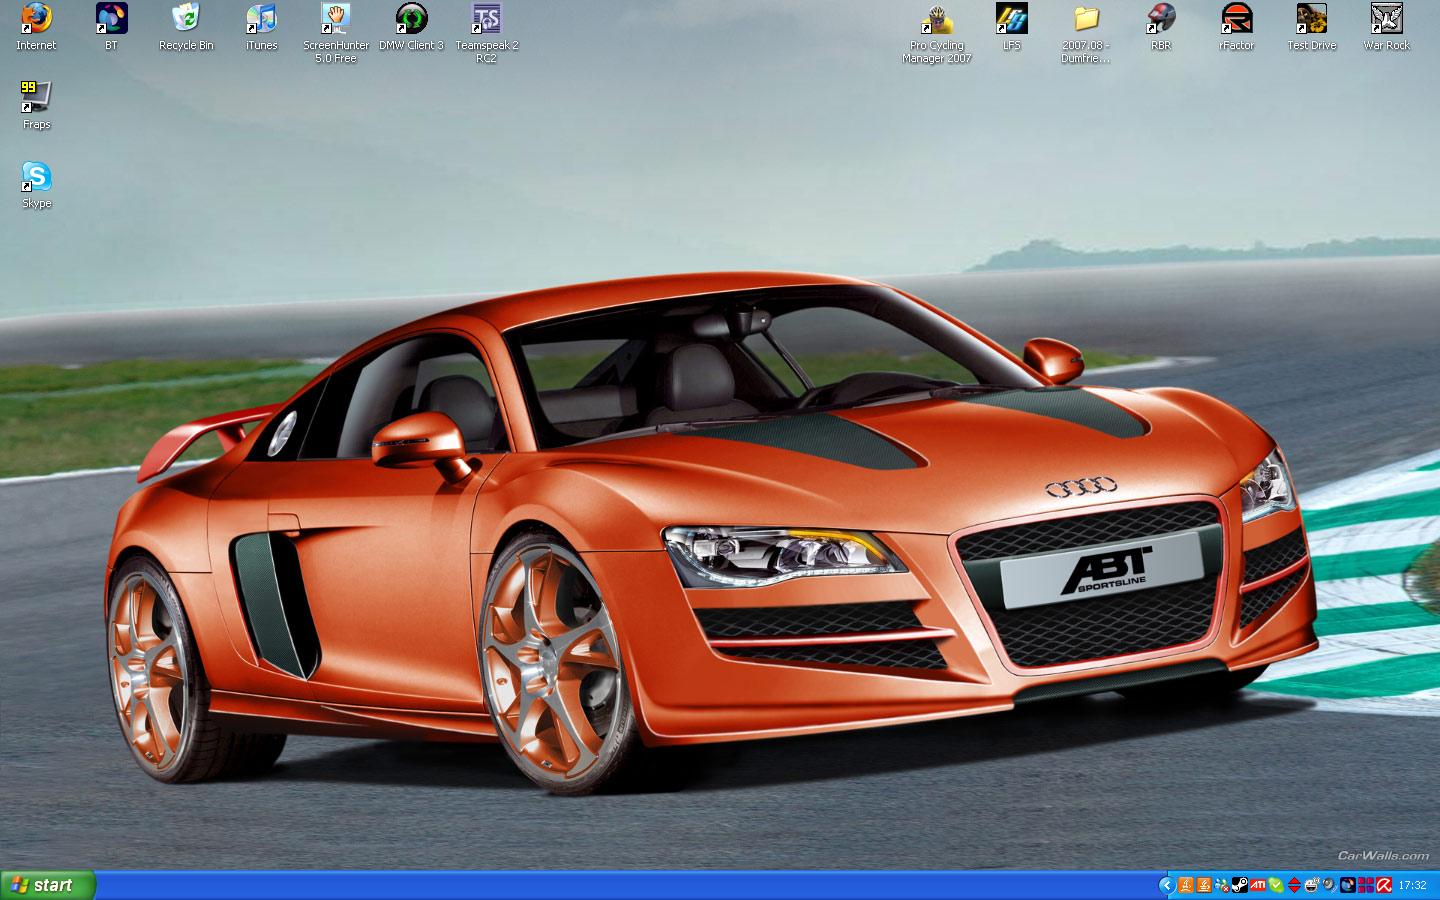Select the 2007.08 - Dumfrie... folder
Screen dimensions: 1440x900
[1086, 33]
